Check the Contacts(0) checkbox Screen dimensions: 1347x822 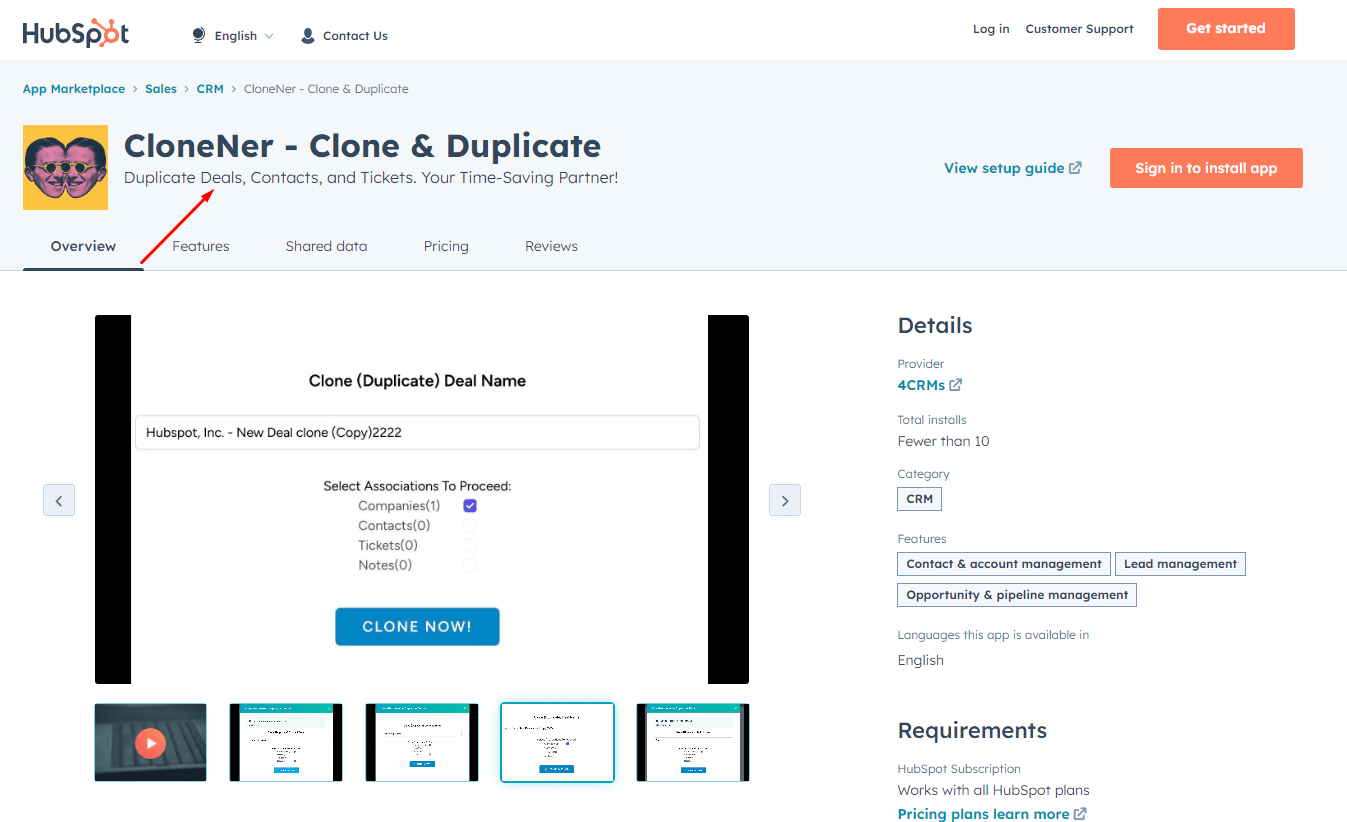470,526
